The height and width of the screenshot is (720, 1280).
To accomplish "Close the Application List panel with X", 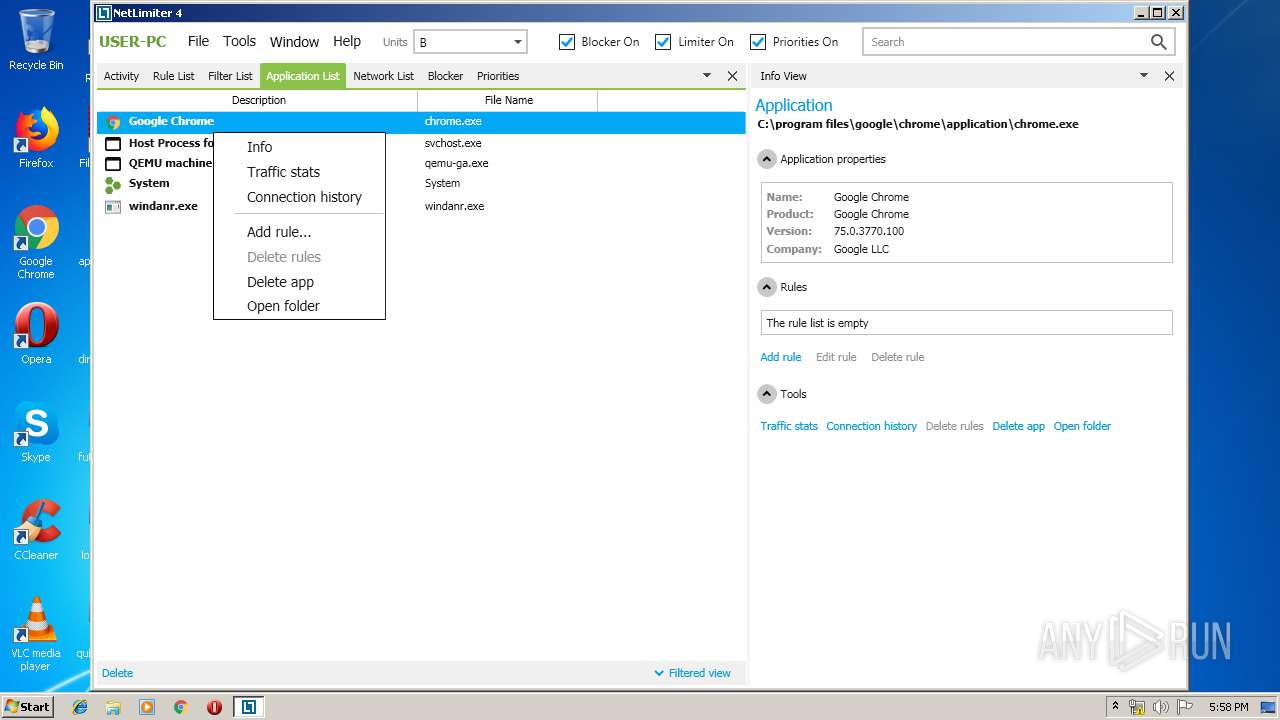I will coord(732,76).
